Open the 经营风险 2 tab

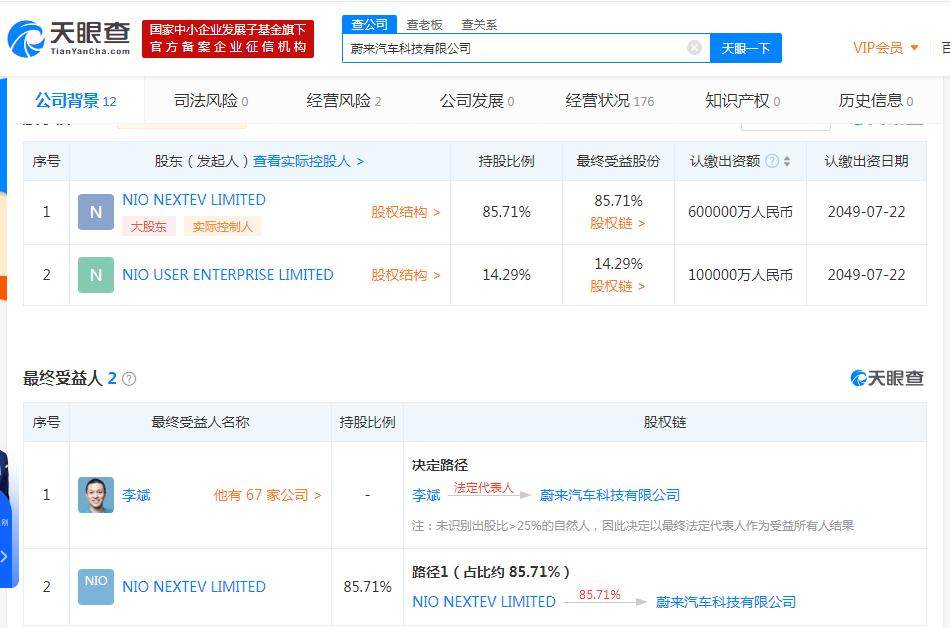pos(344,101)
